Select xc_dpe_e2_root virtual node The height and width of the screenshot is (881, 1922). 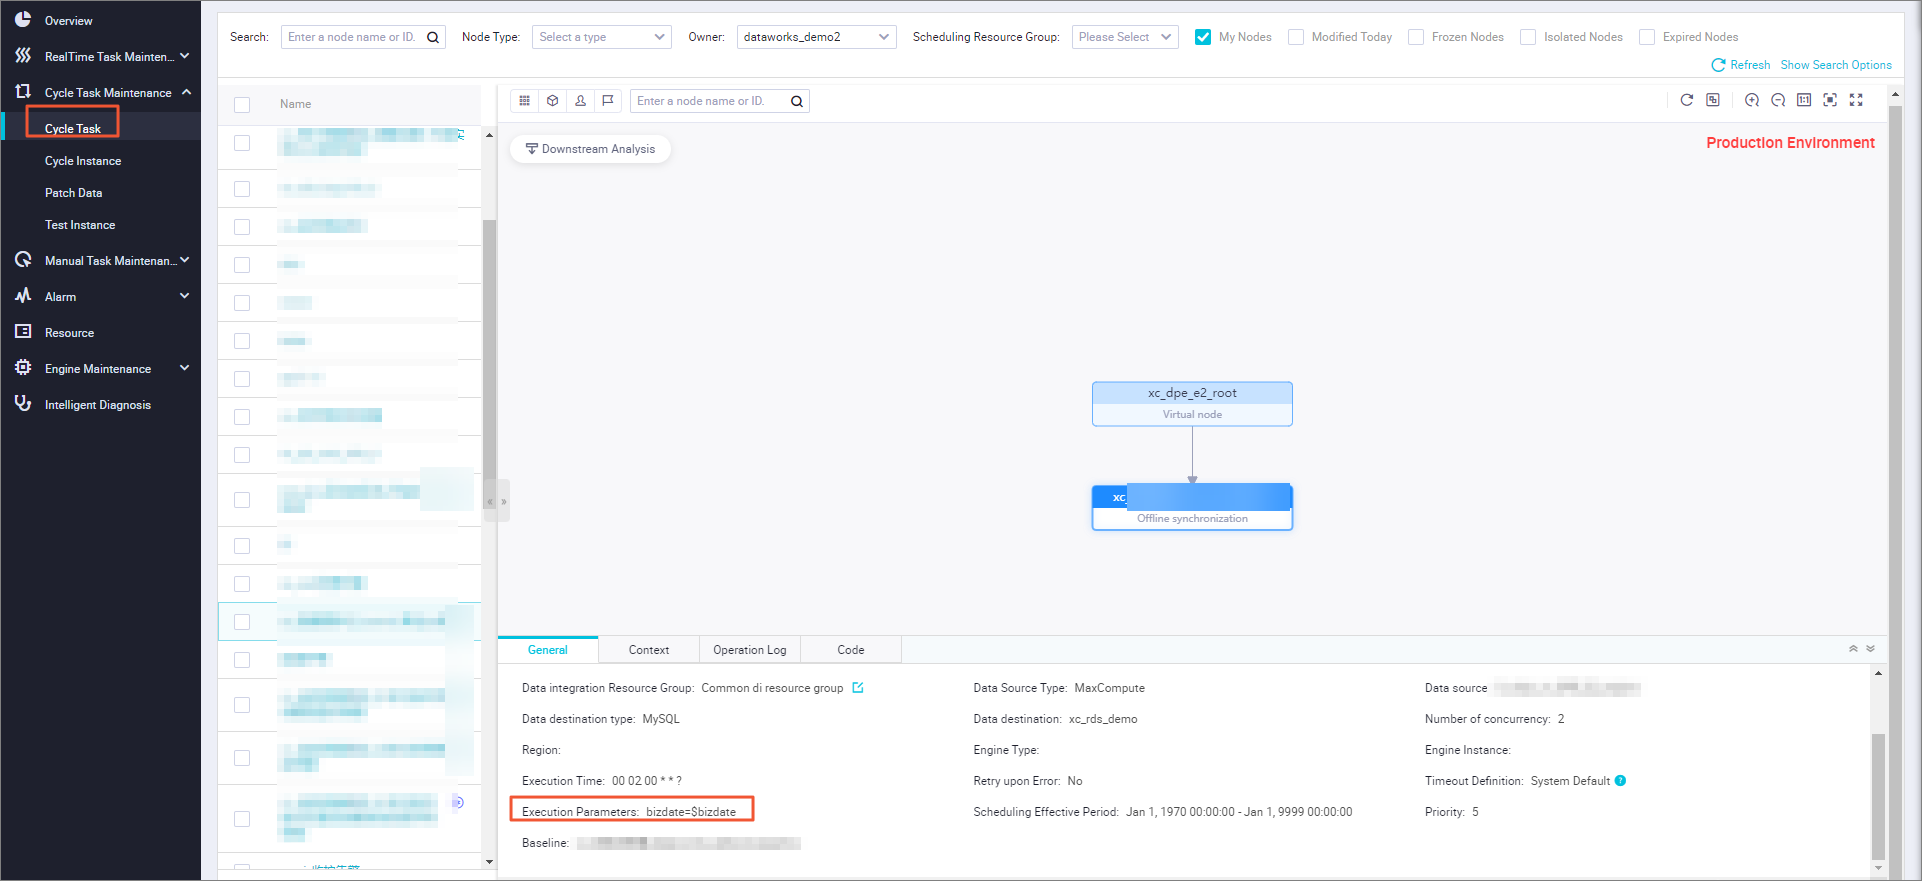pos(1192,404)
